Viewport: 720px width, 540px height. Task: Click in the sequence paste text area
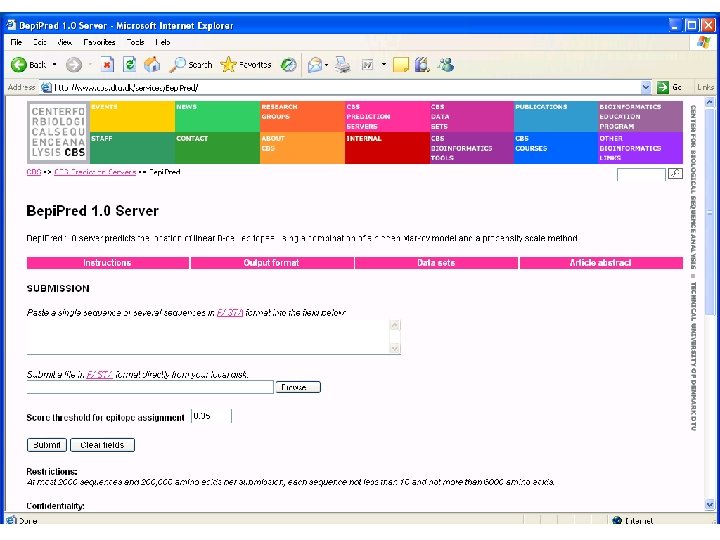click(x=208, y=337)
